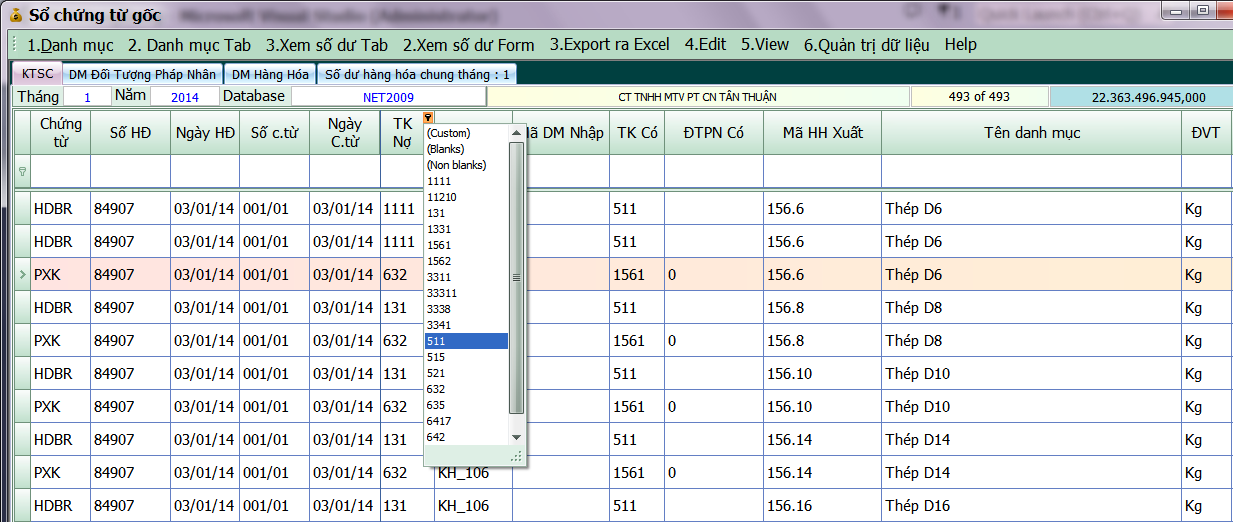Choose 3311 in the filter list
The width and height of the screenshot is (1234, 525).
[467, 277]
